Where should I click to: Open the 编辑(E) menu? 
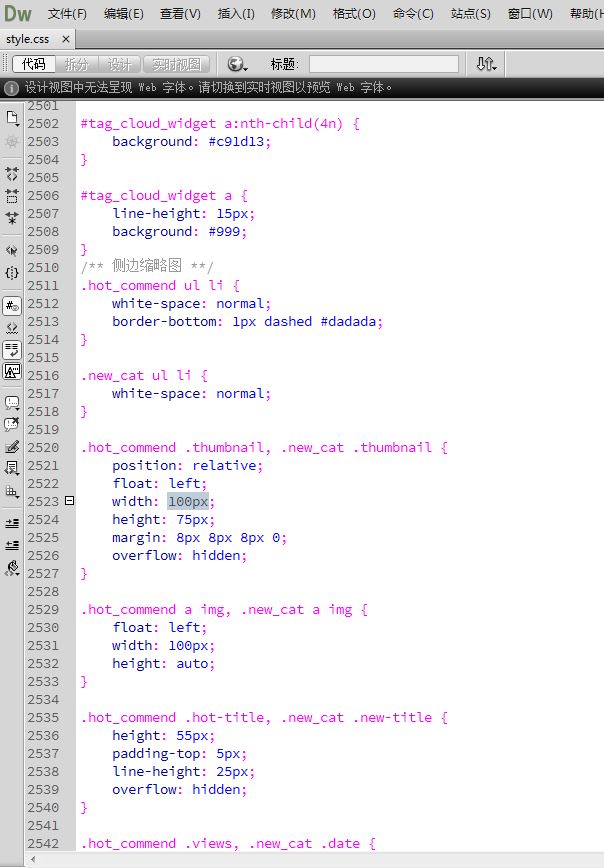pyautogui.click(x=123, y=14)
